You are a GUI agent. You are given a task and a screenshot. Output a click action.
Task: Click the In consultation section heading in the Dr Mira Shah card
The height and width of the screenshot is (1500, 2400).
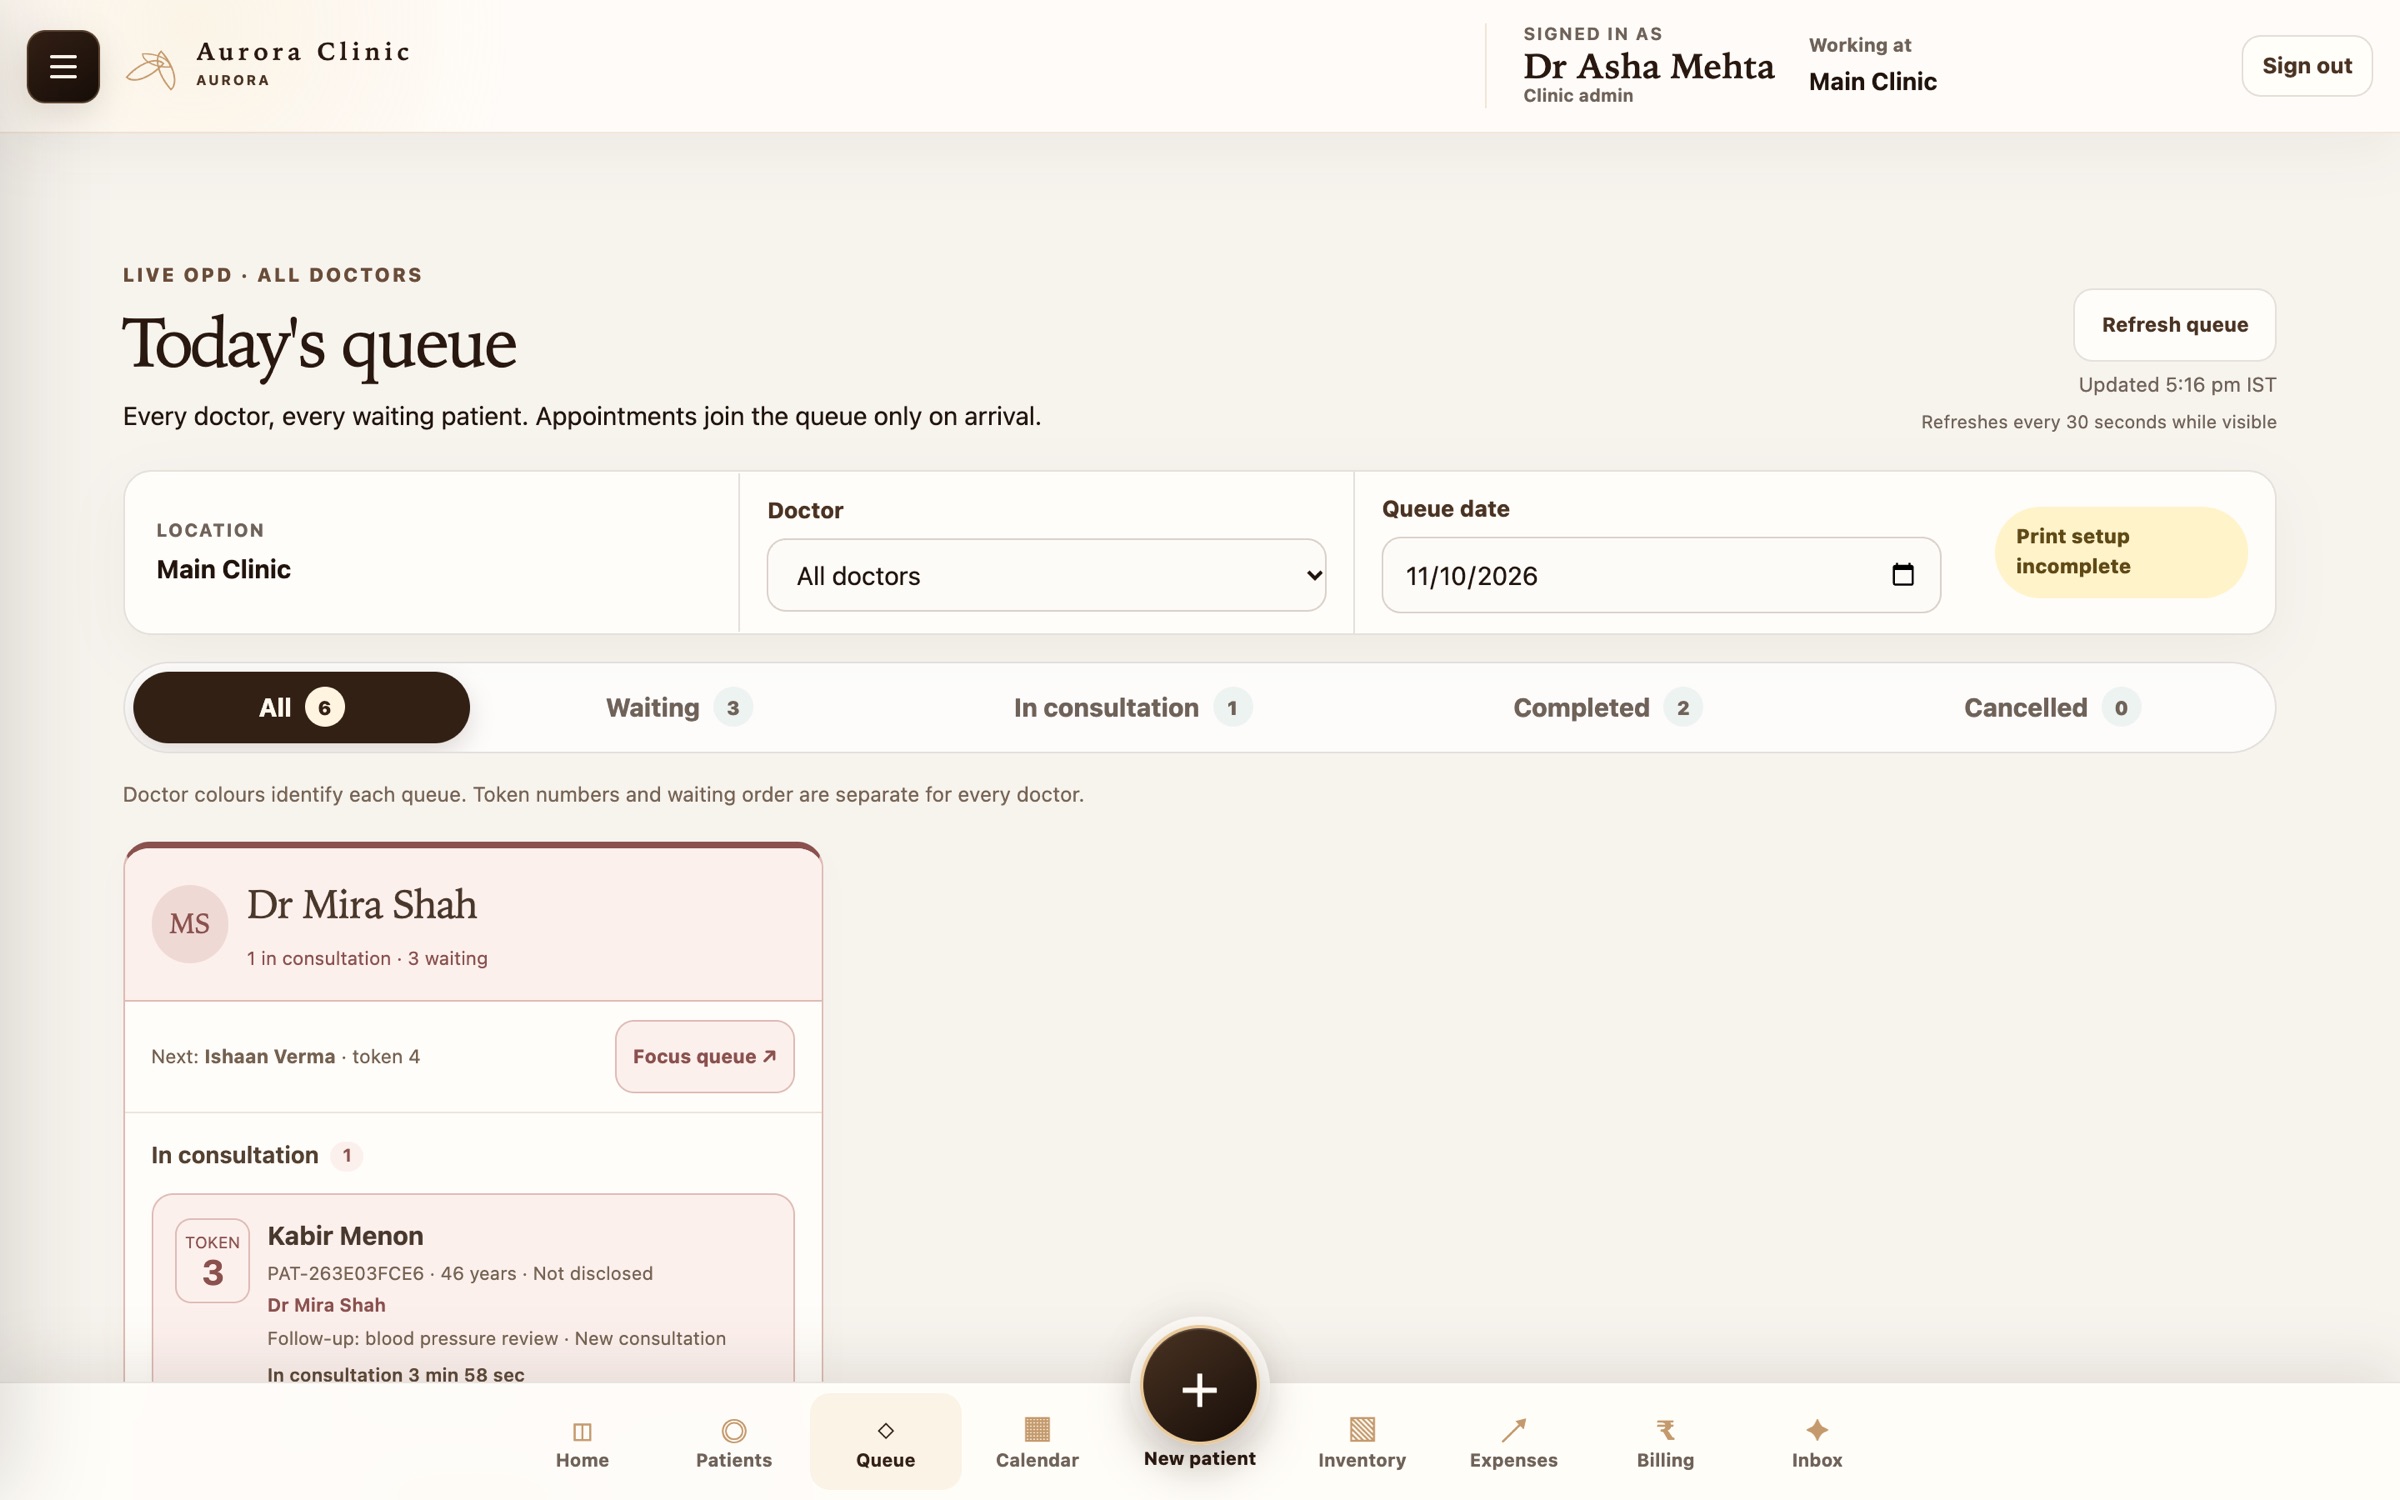click(234, 1155)
